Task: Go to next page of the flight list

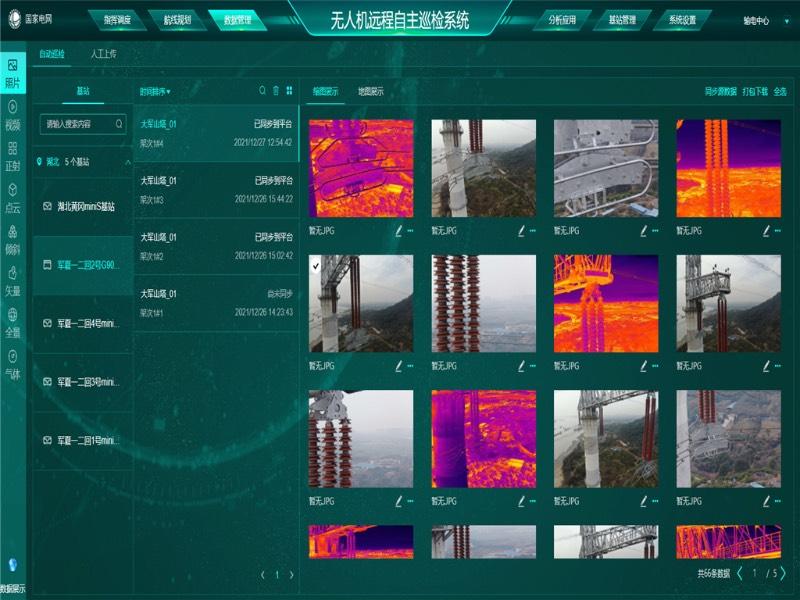Action: pyautogui.click(x=291, y=575)
